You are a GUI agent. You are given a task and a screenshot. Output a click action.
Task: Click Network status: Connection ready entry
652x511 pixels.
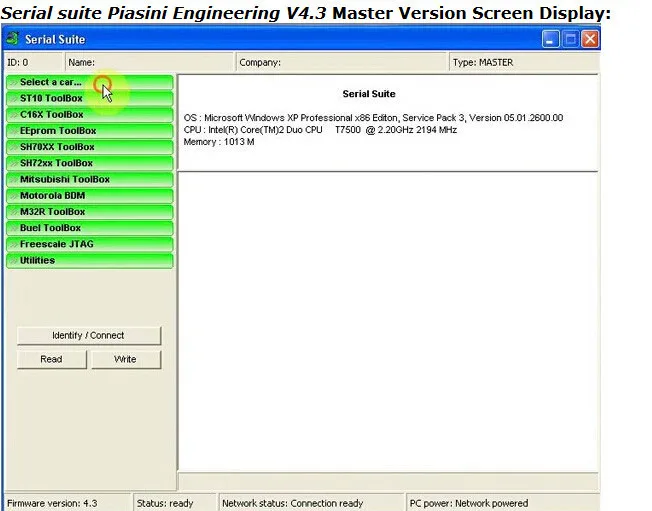311,503
